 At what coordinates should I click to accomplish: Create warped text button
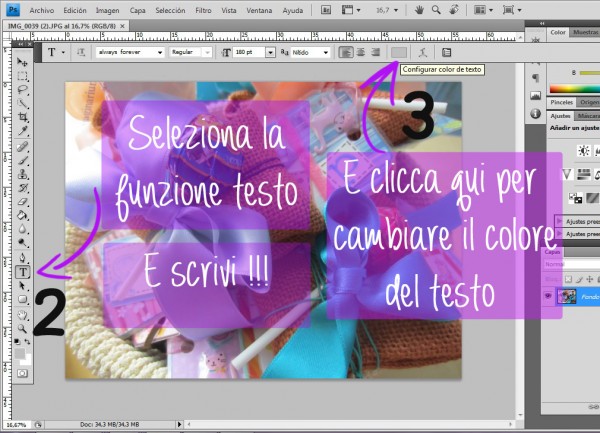pos(422,52)
